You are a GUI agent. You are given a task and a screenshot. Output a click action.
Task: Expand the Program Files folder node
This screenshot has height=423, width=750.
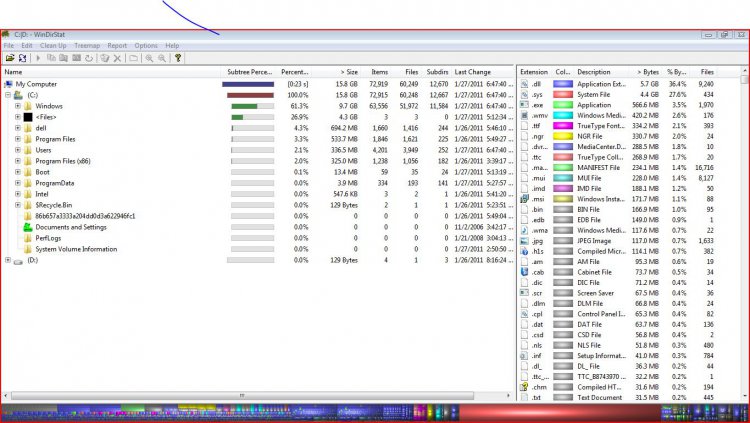pyautogui.click(x=18, y=139)
